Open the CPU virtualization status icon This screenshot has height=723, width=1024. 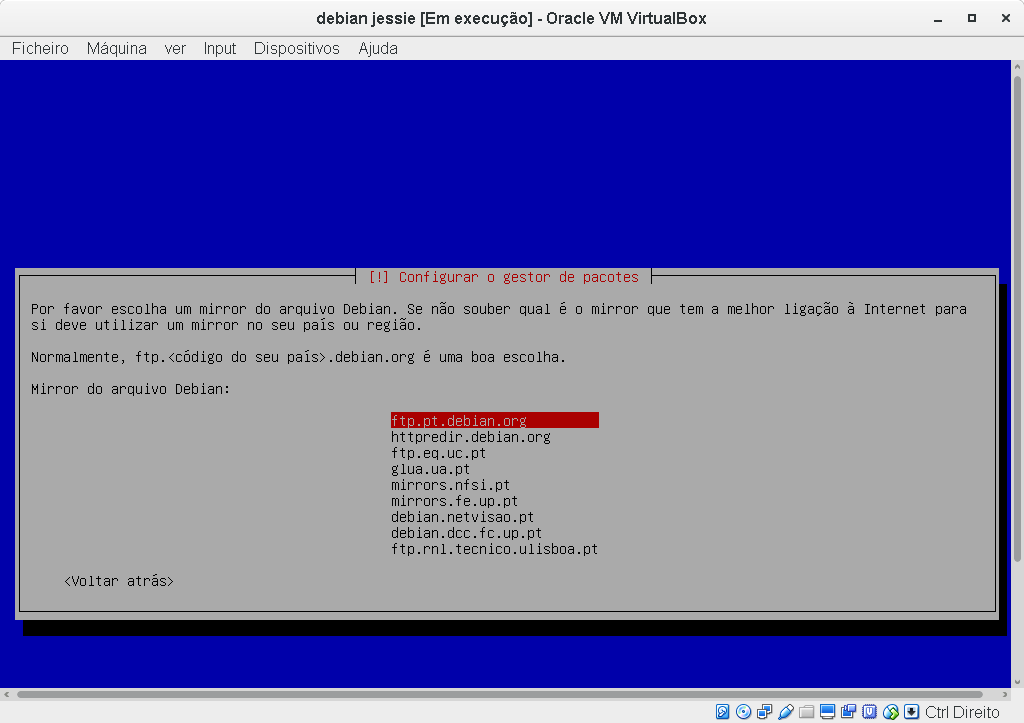point(869,712)
